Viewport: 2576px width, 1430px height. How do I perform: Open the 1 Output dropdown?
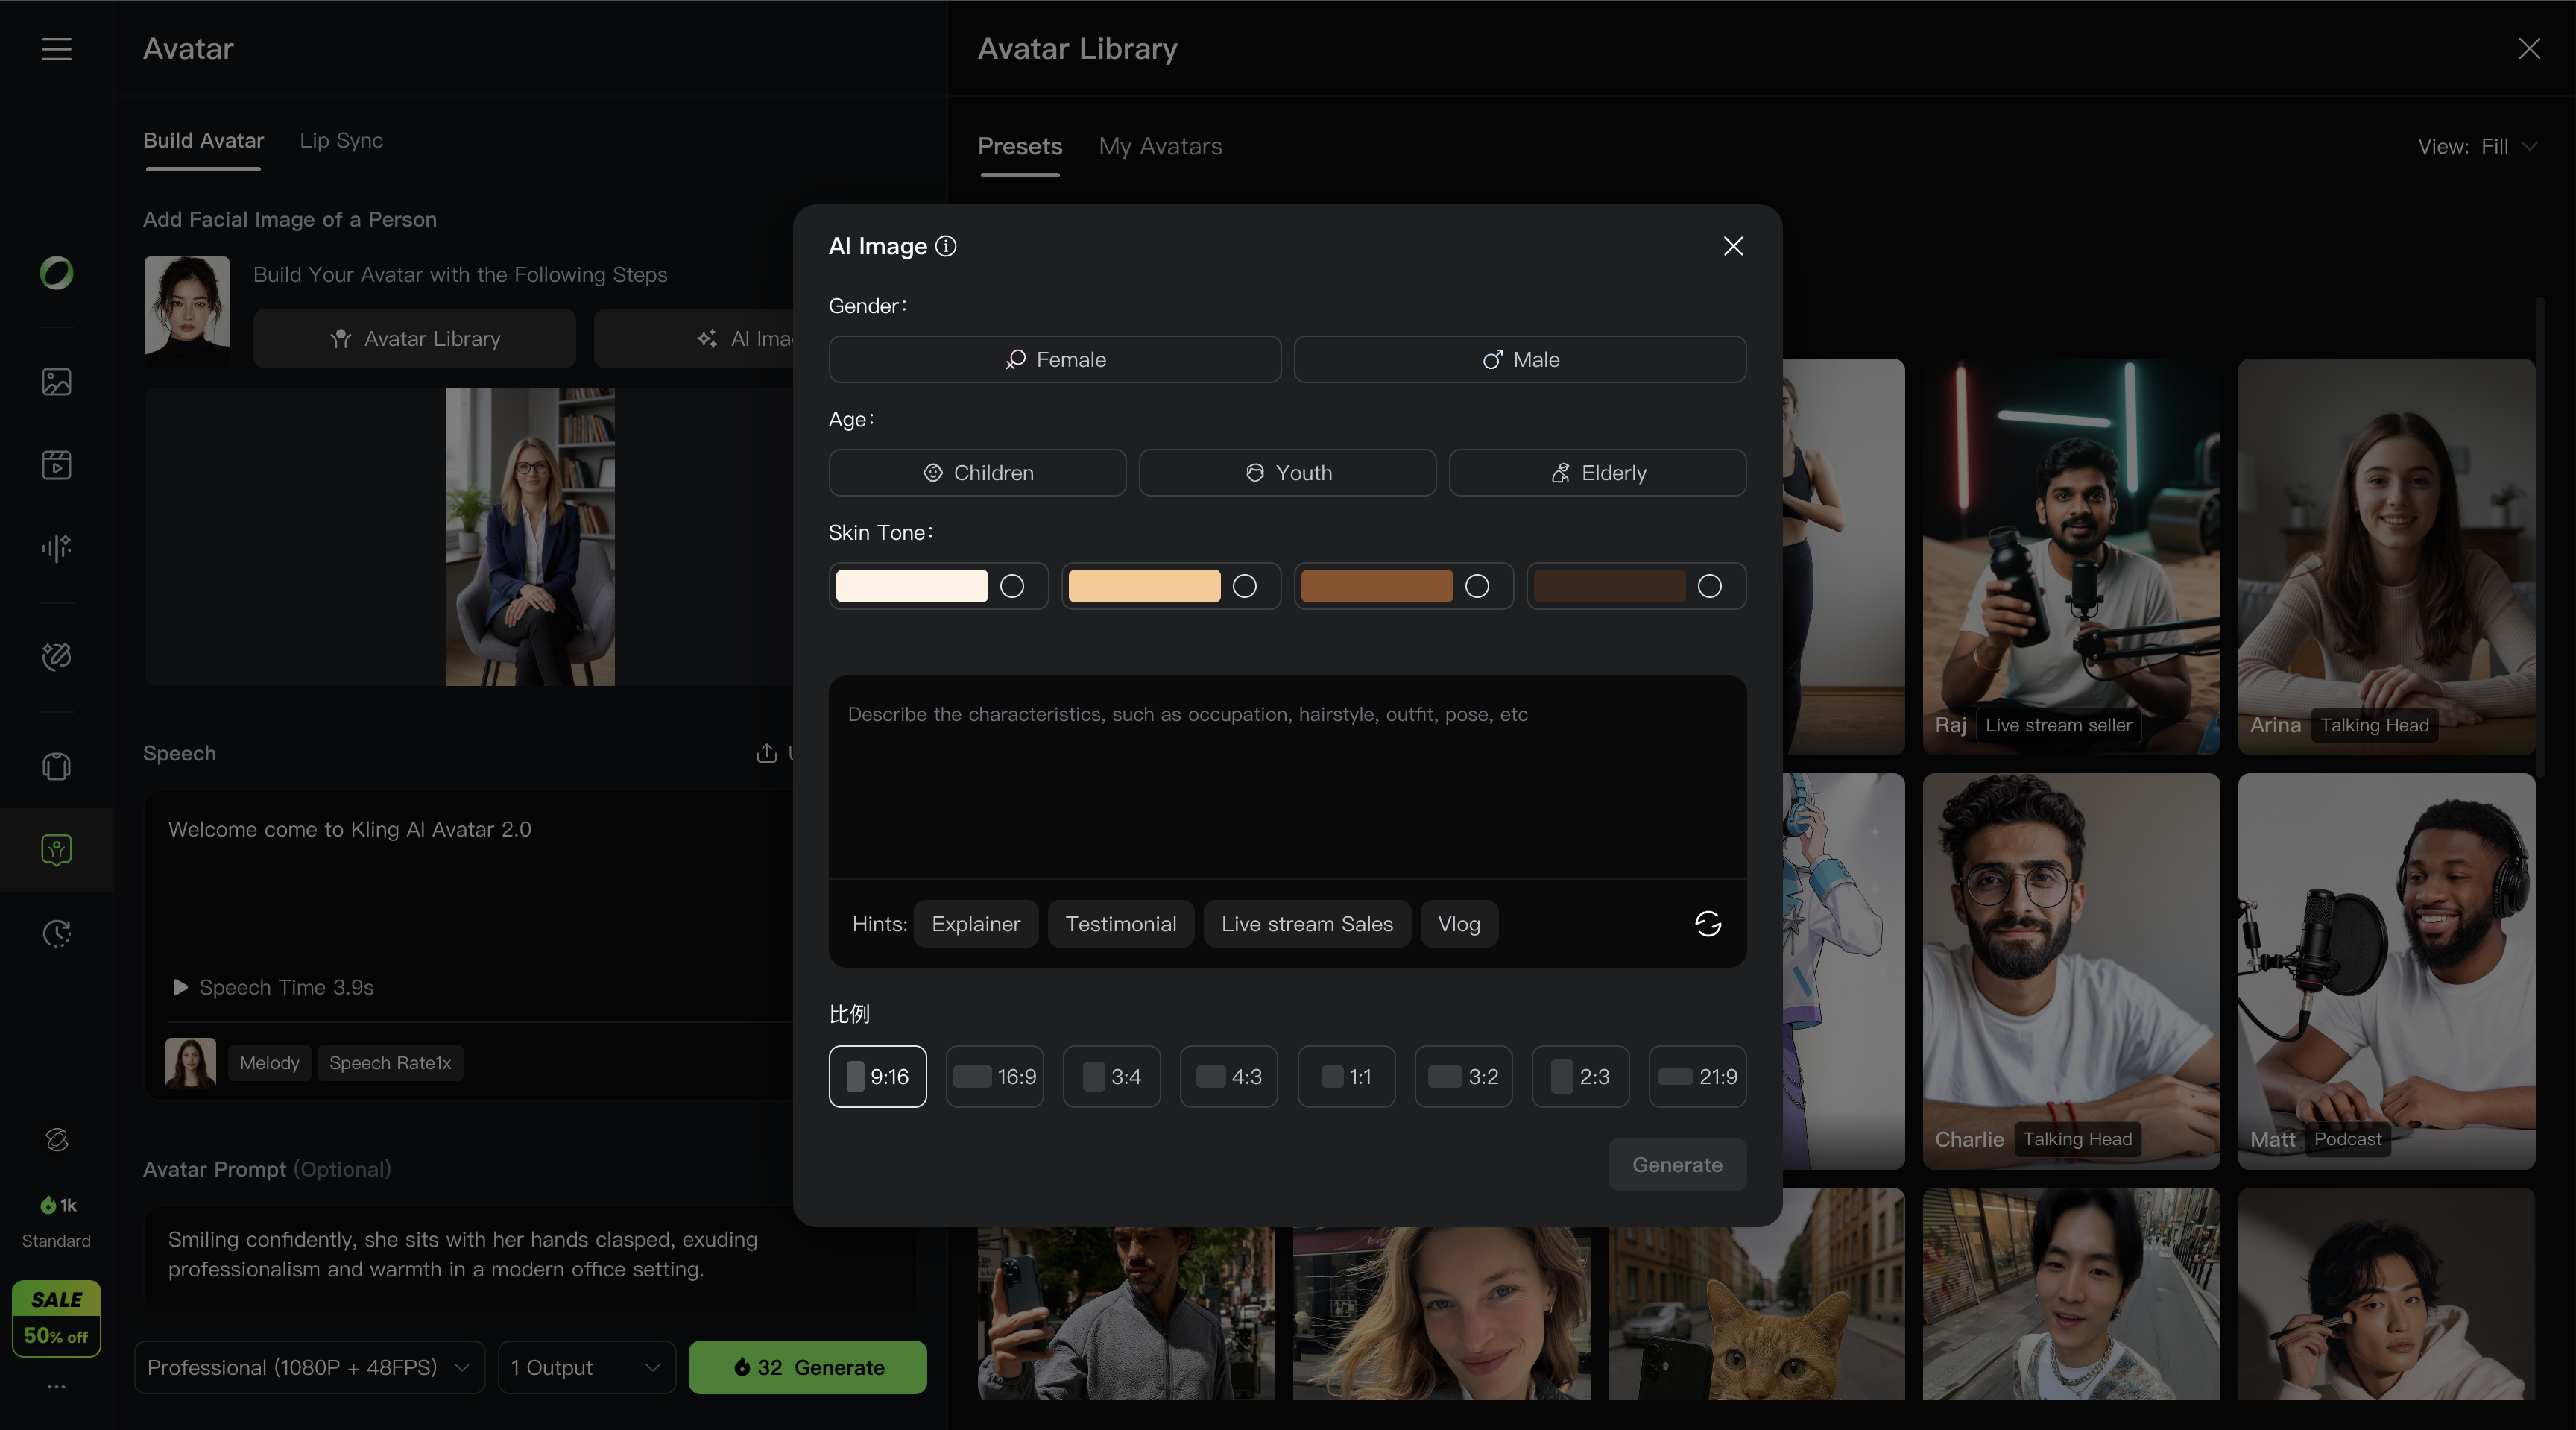[x=586, y=1367]
